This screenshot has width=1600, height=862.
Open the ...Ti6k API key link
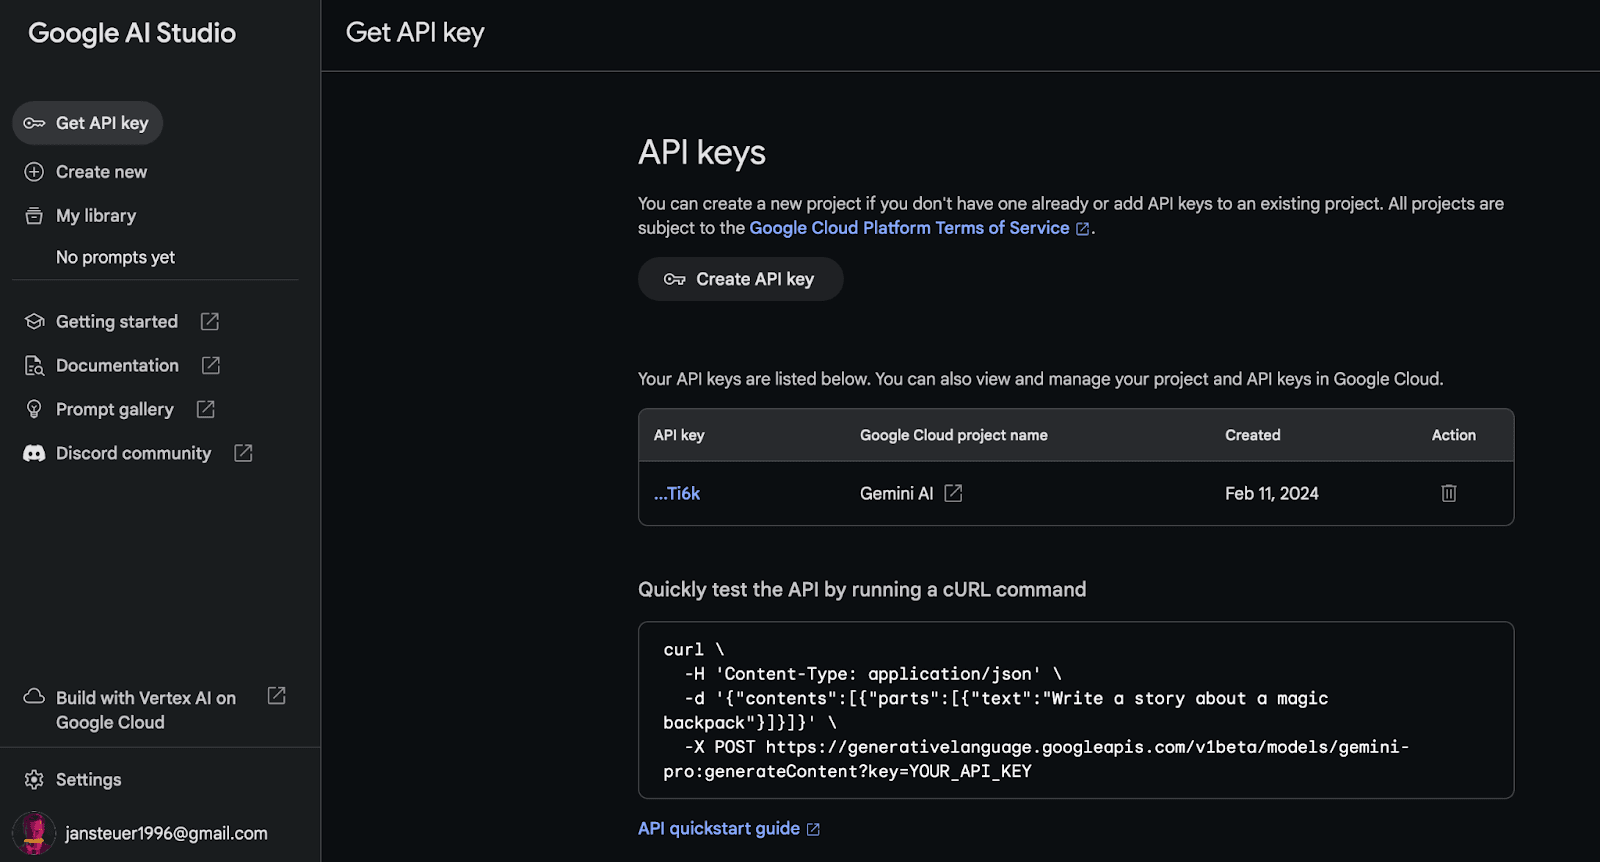677,493
